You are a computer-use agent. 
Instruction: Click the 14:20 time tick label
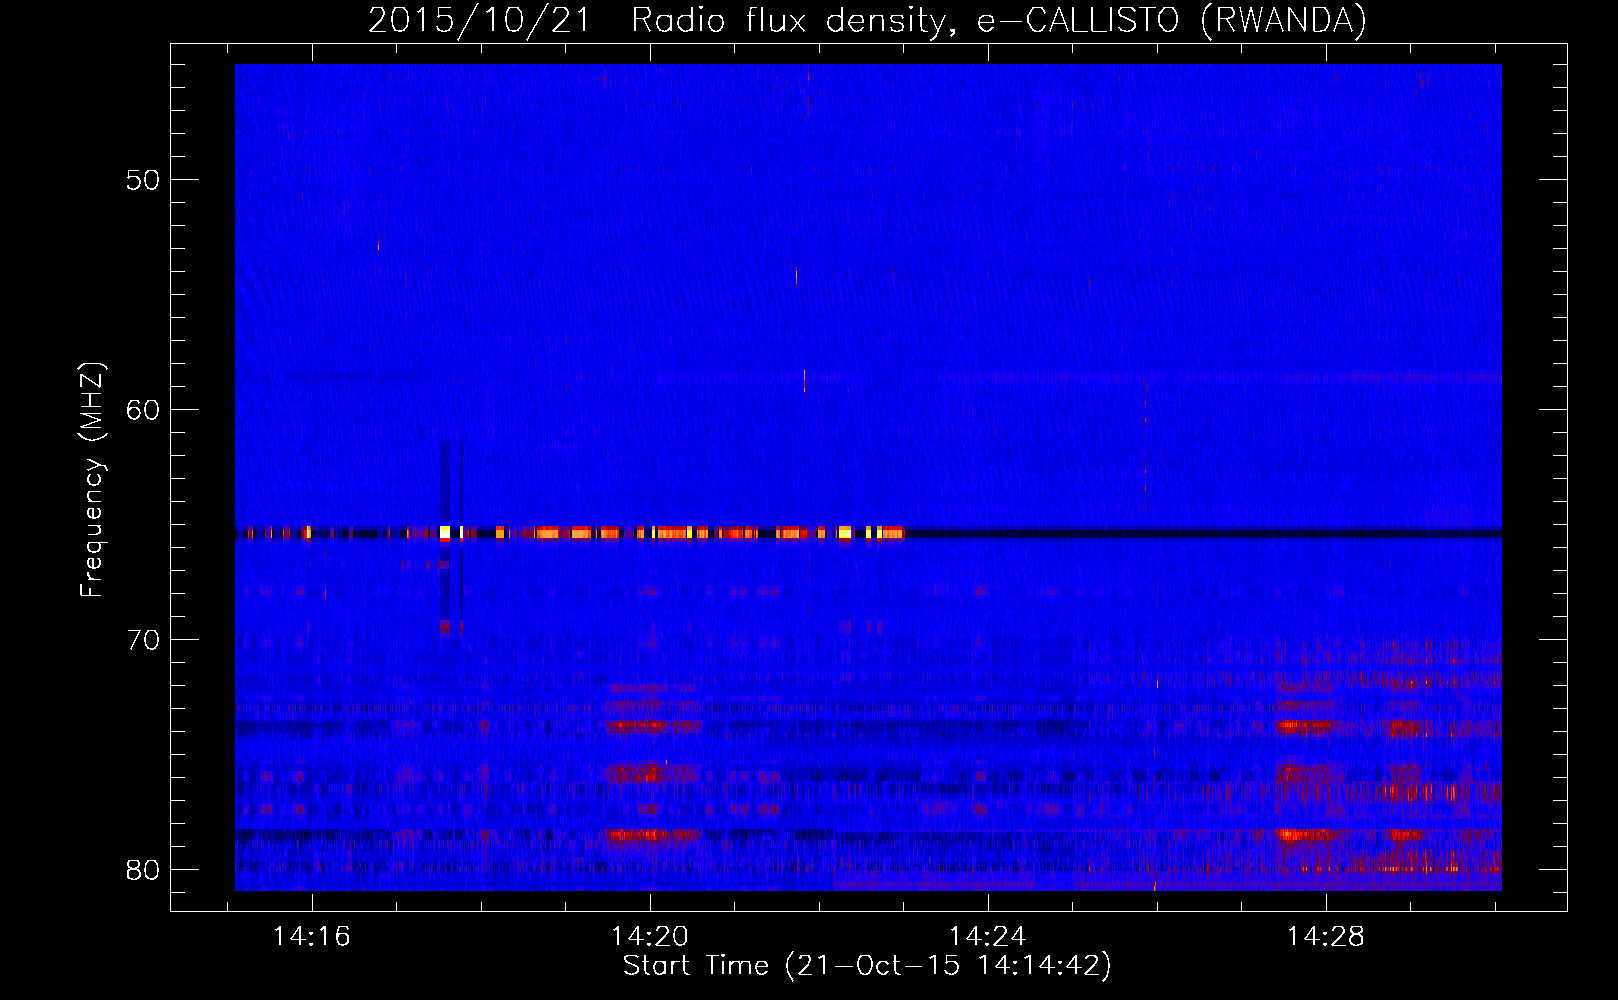coord(650,937)
